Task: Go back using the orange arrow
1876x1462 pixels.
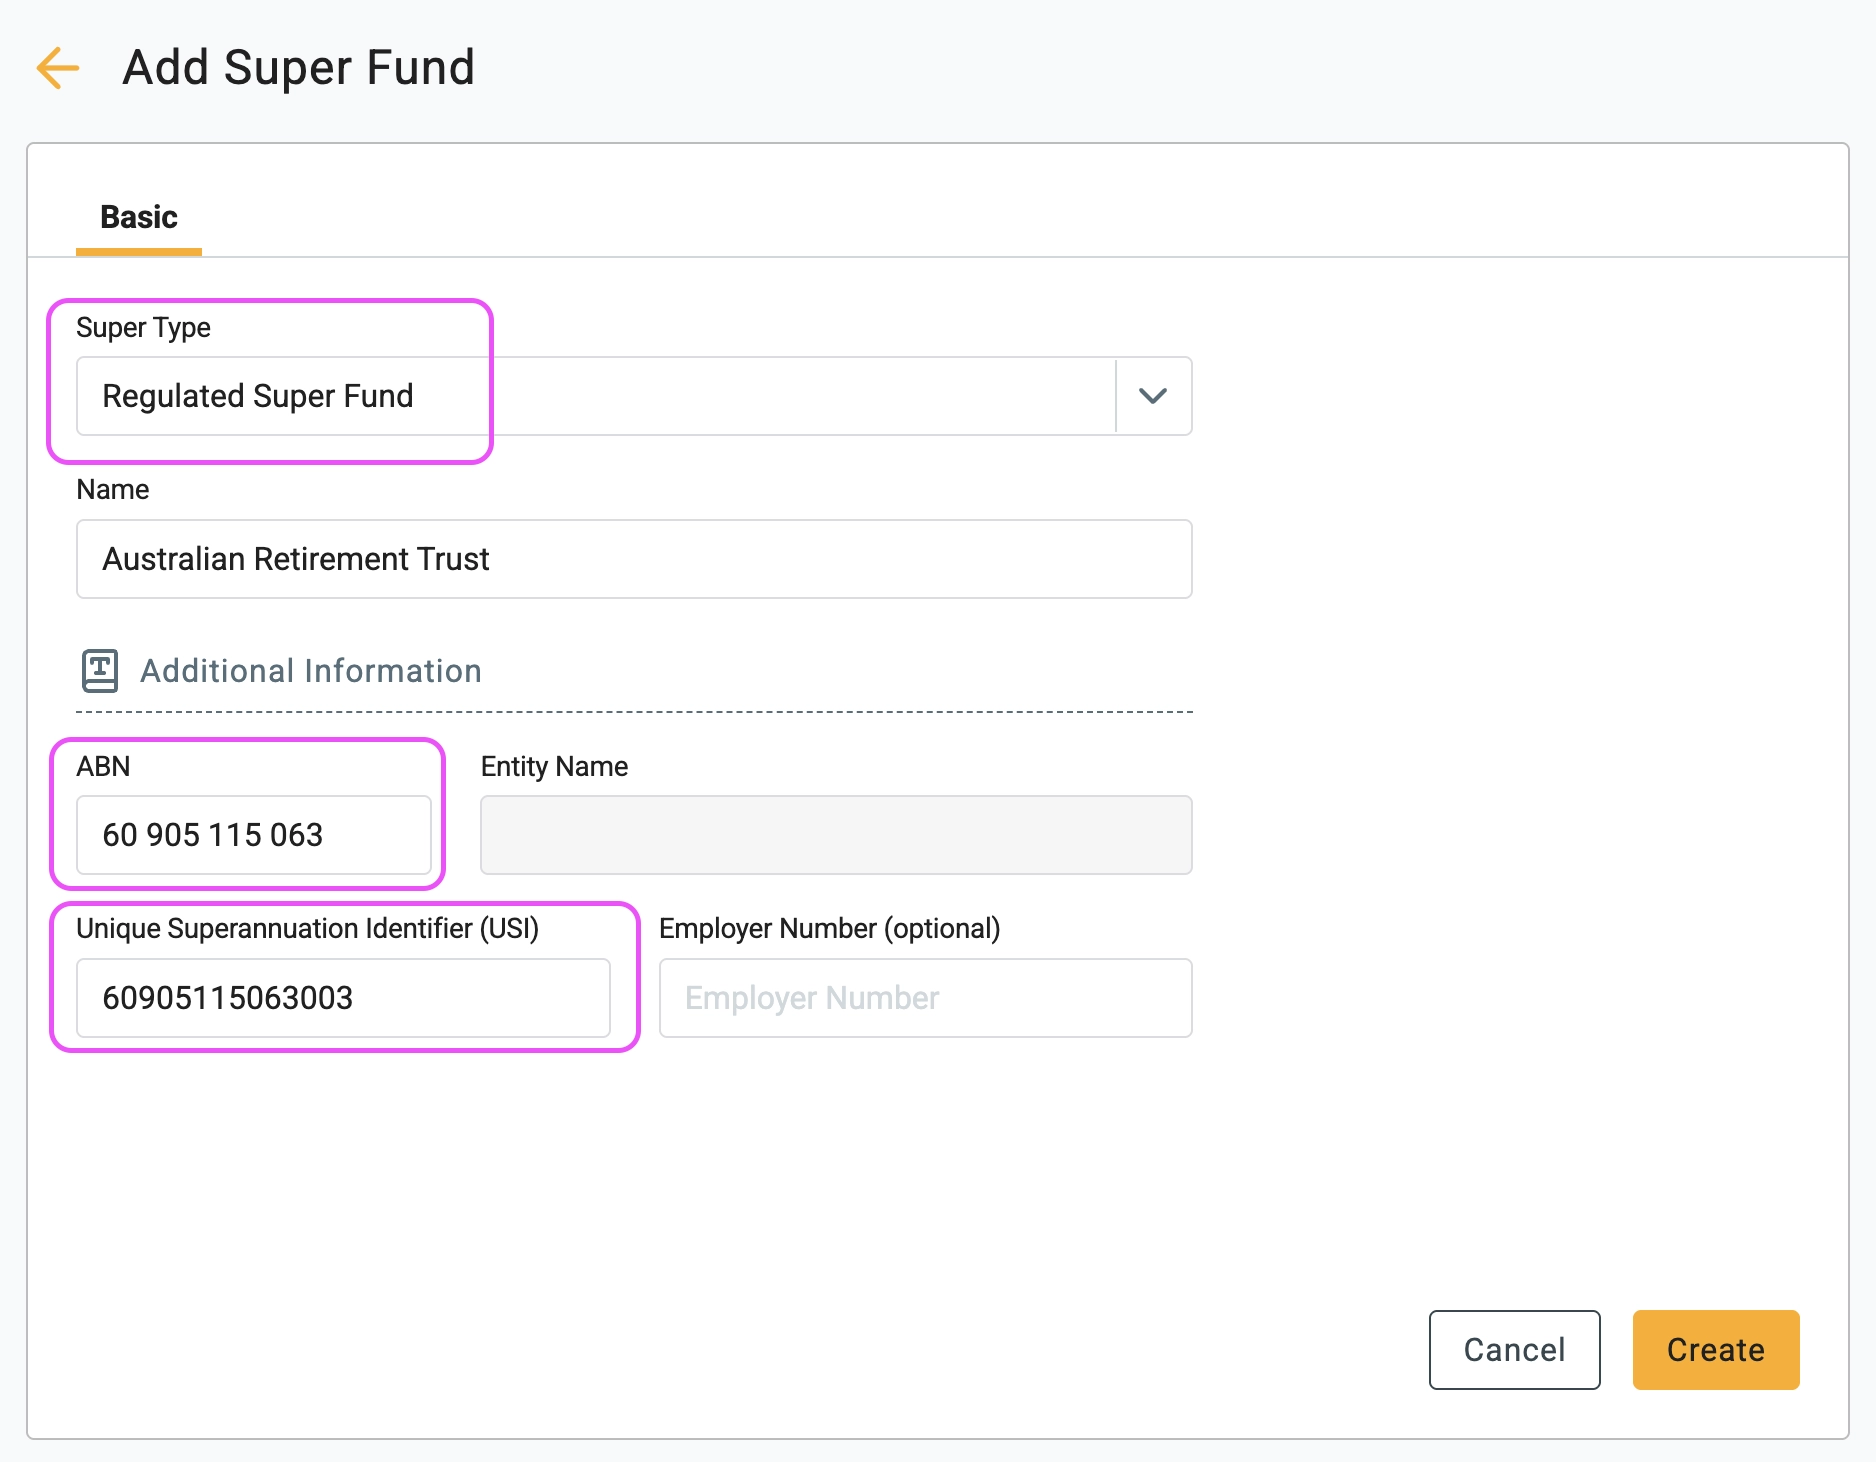Action: point(57,68)
